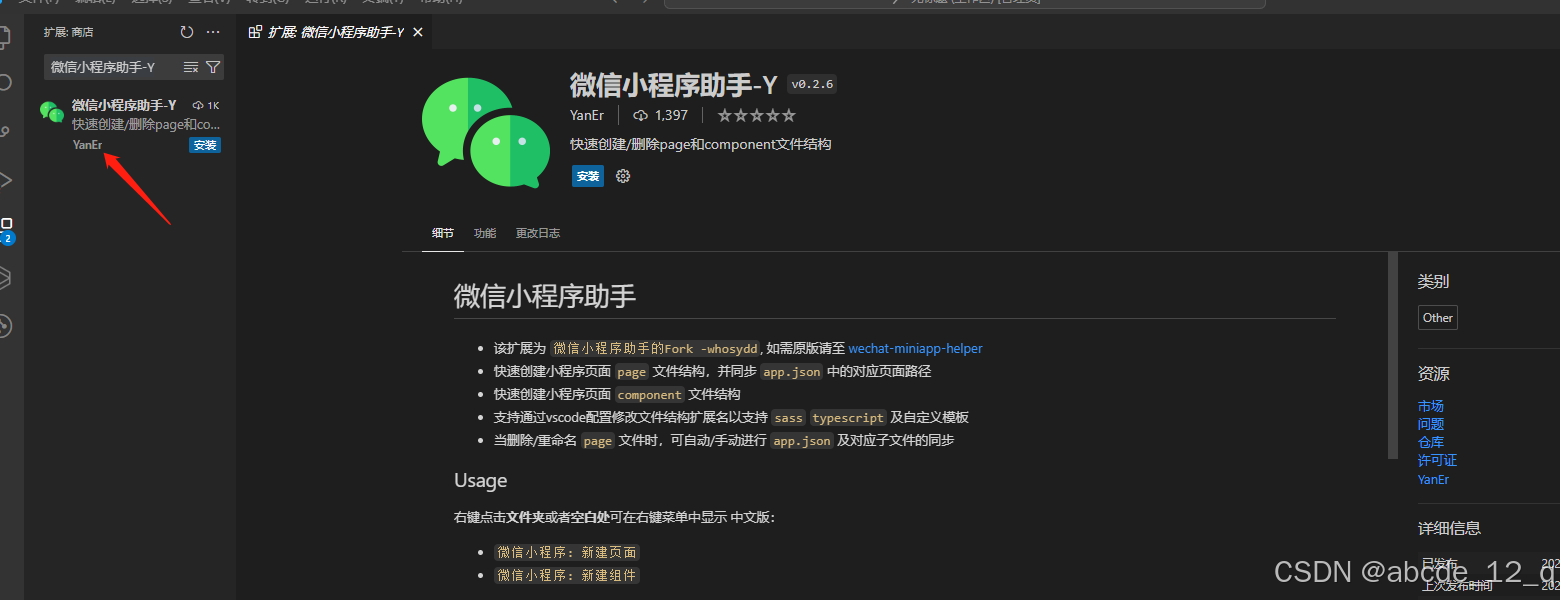Close the 扩展 微信小程序助手-Y editor tab

[x=418, y=32]
